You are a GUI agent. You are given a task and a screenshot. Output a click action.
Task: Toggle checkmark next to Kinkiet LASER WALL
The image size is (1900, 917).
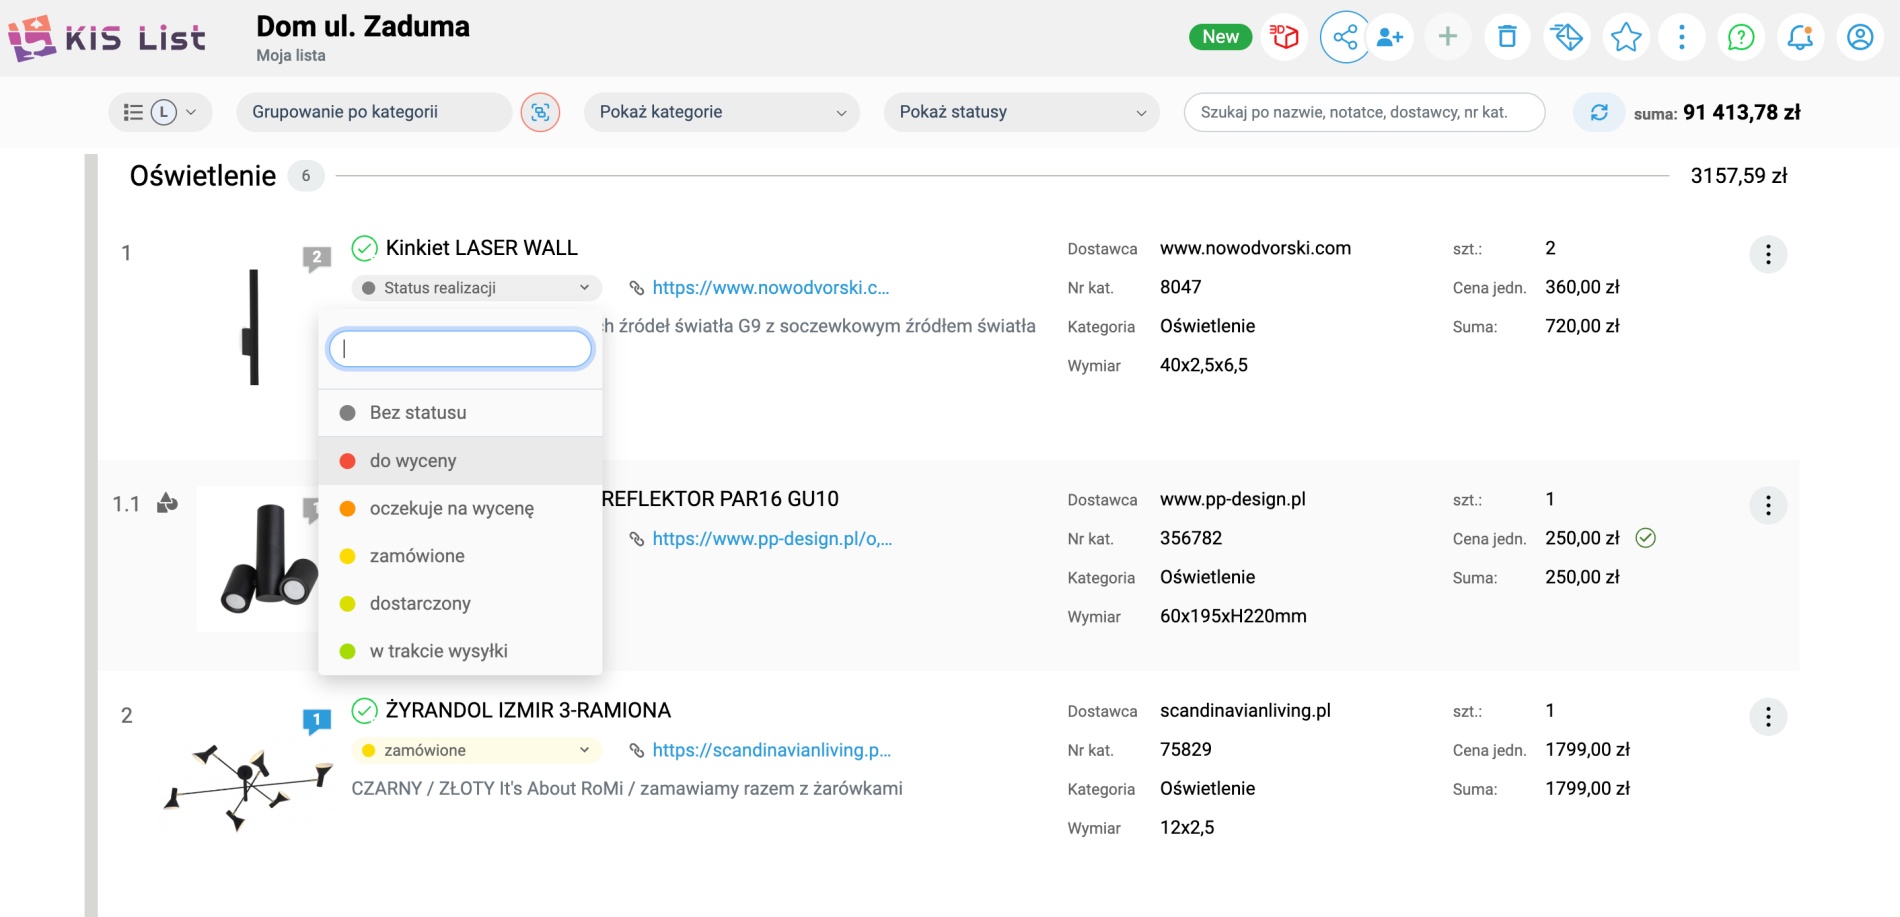(364, 248)
